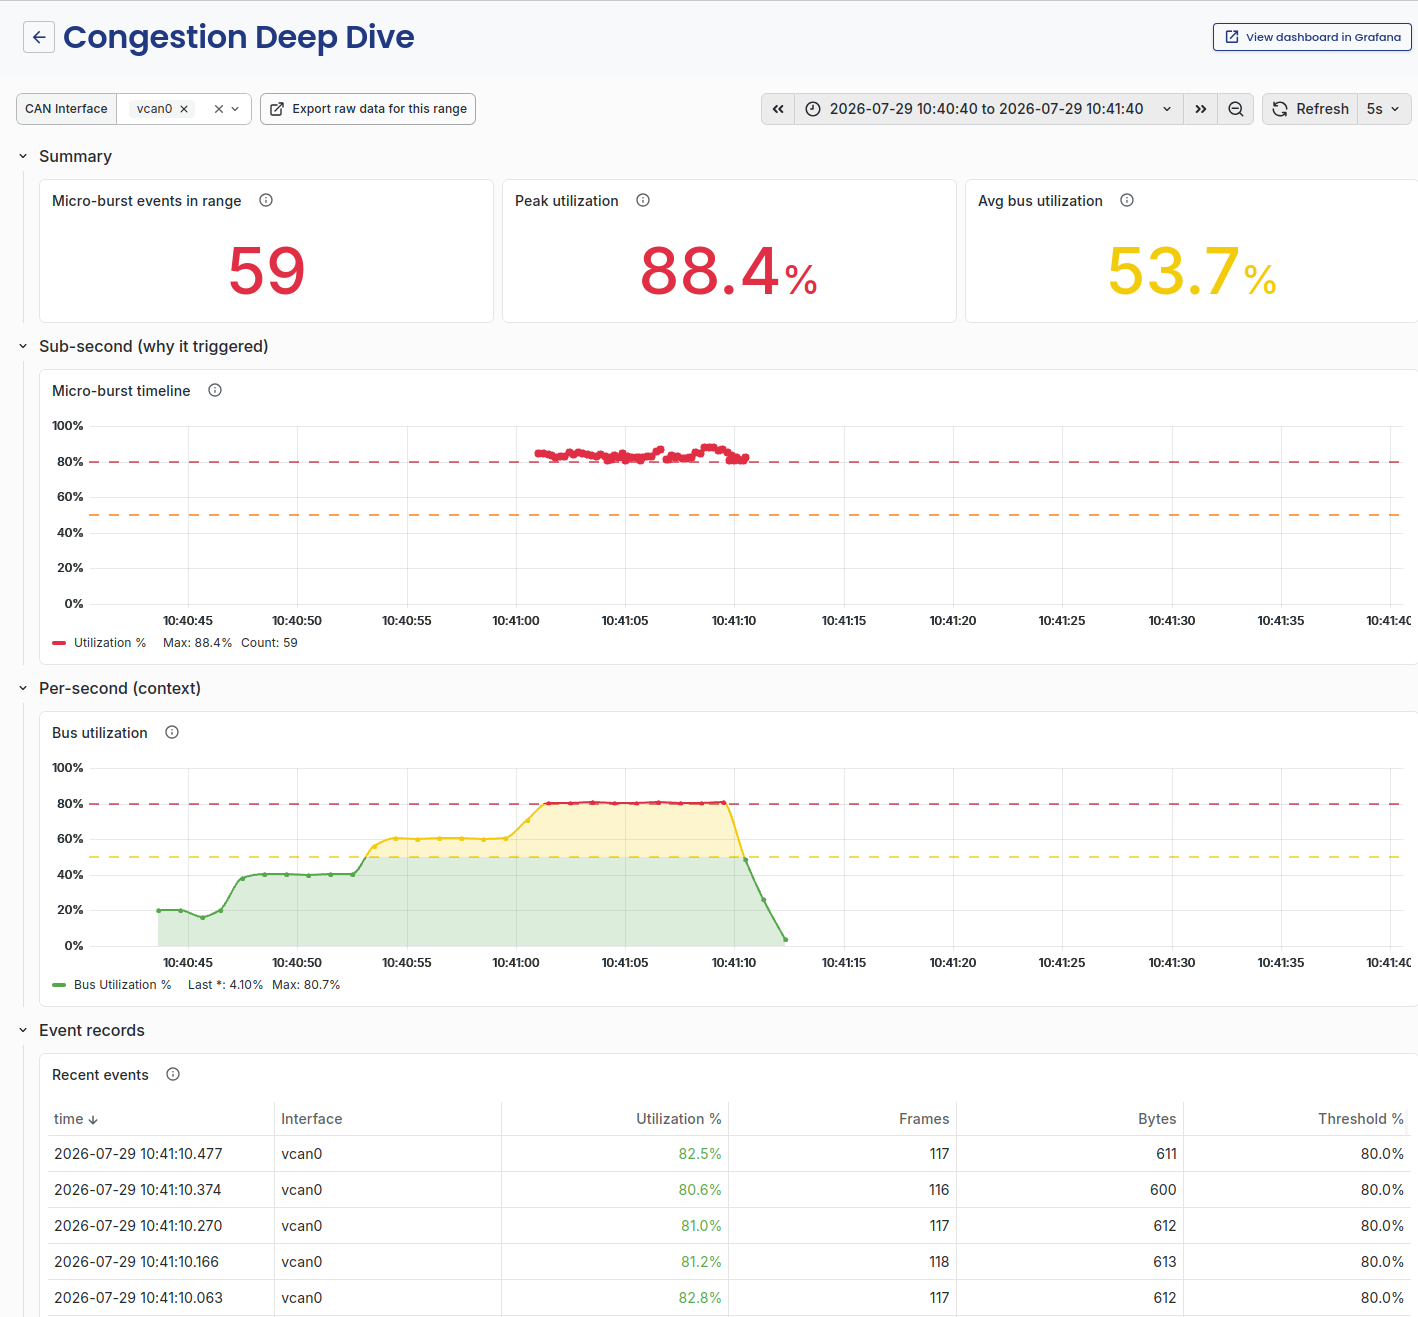Show info for Micro-burst timeline

click(215, 390)
